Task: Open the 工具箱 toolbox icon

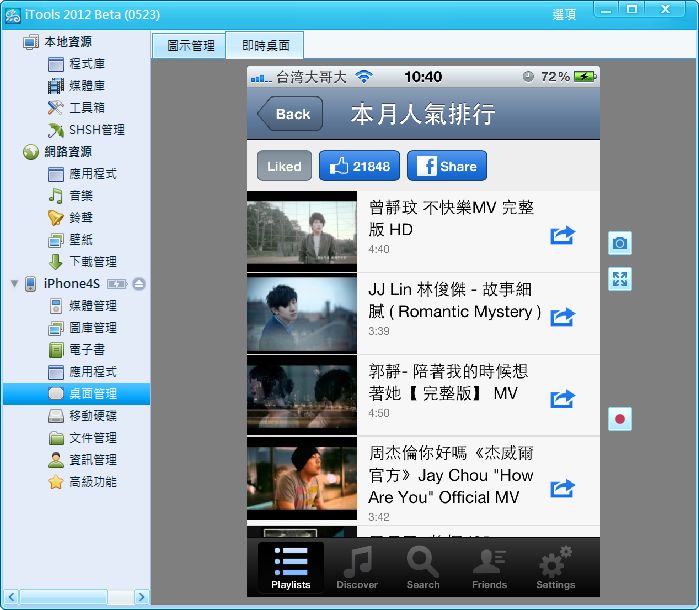Action: [56, 107]
